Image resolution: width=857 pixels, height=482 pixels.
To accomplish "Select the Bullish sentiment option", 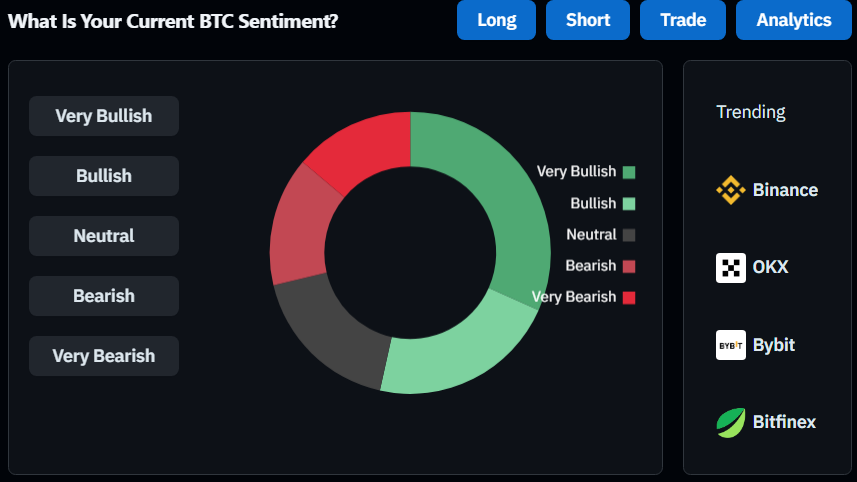I will click(x=104, y=176).
